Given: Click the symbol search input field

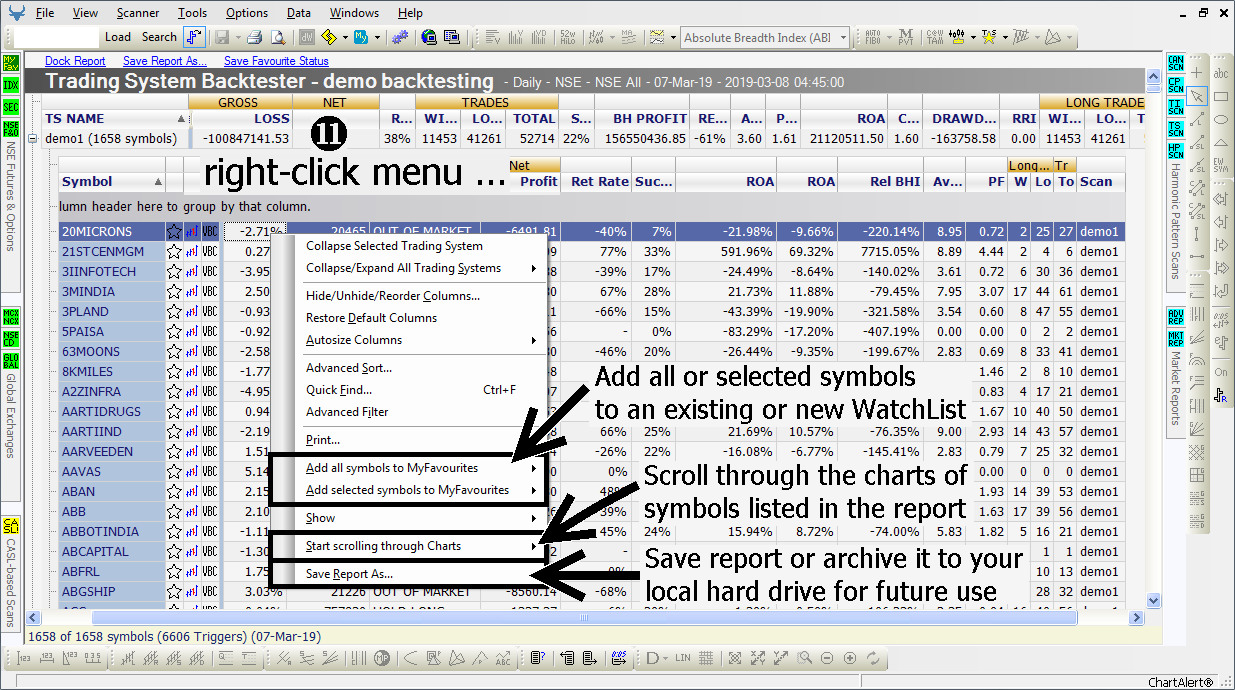Looking at the screenshot, I should click(57, 37).
